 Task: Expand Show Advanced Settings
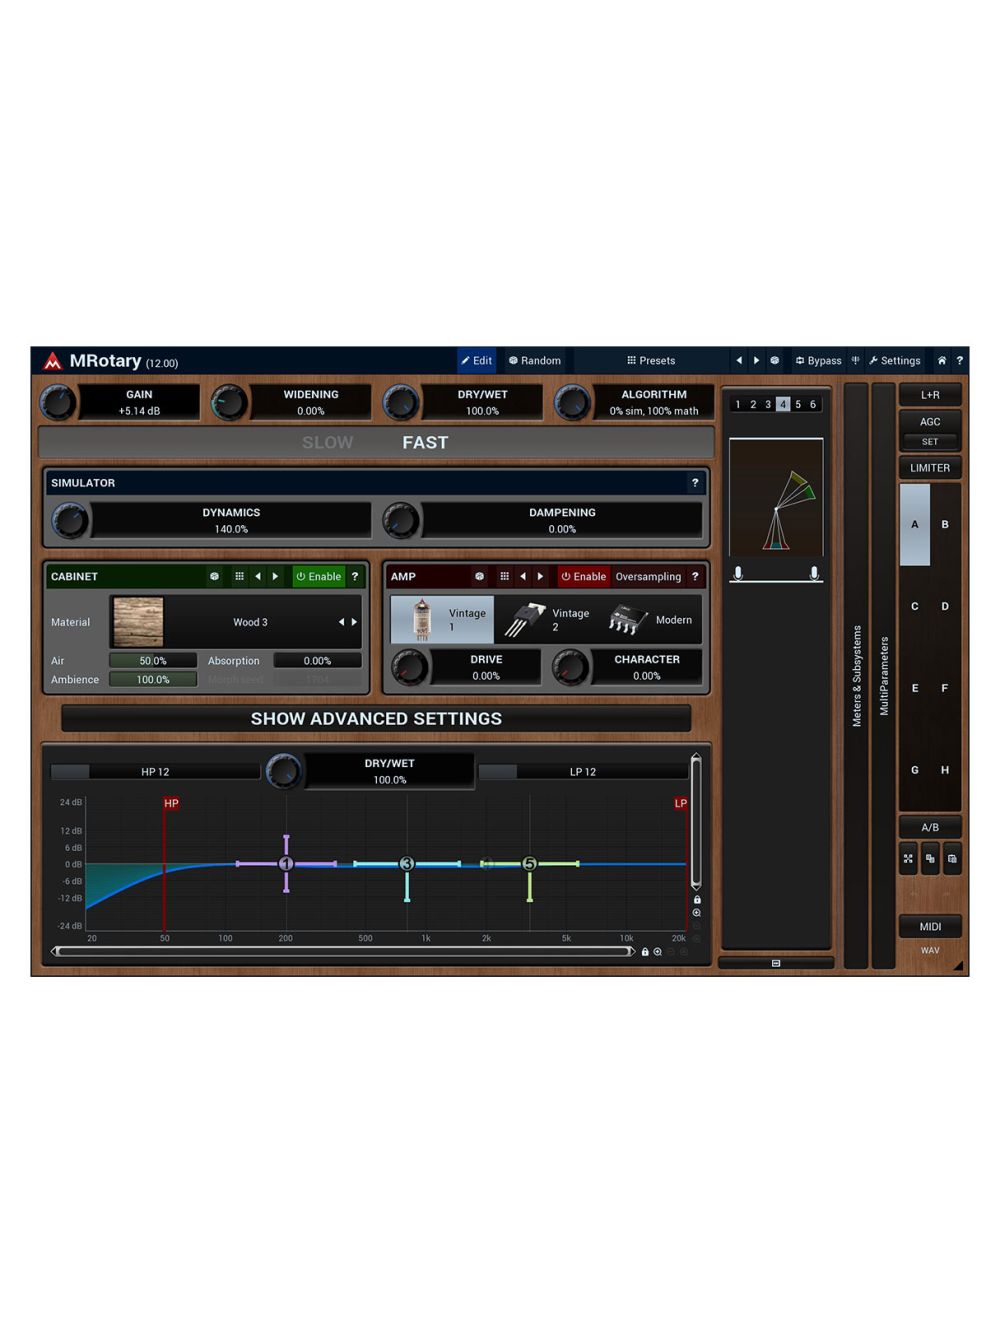pos(377,718)
